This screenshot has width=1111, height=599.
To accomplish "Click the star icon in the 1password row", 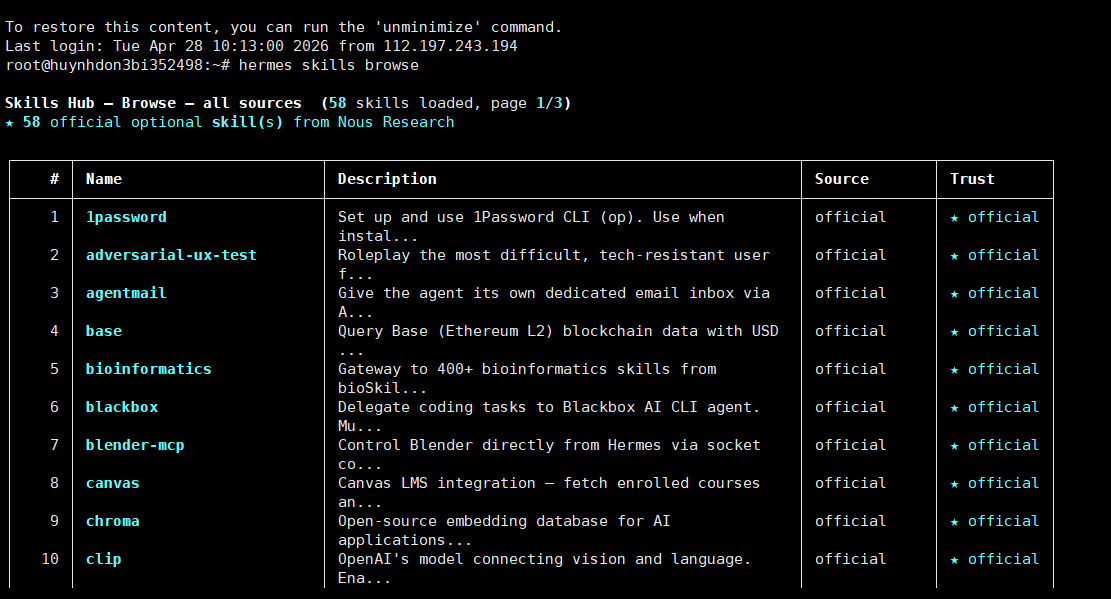I will (955, 217).
